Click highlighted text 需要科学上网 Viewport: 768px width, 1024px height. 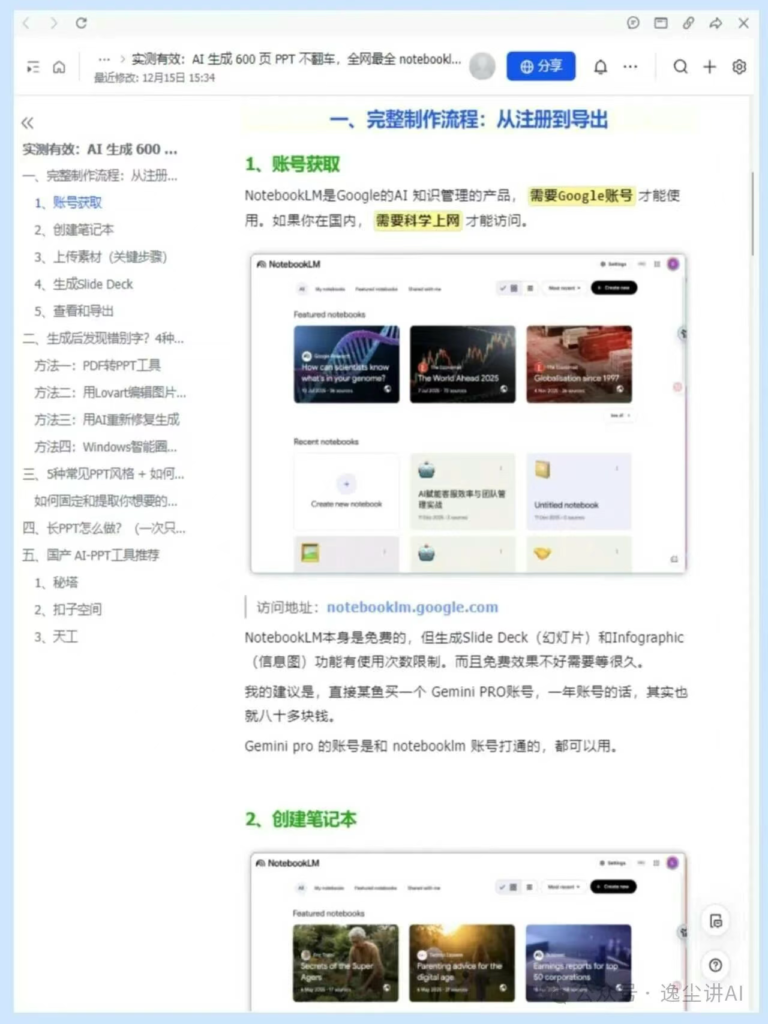(x=418, y=220)
